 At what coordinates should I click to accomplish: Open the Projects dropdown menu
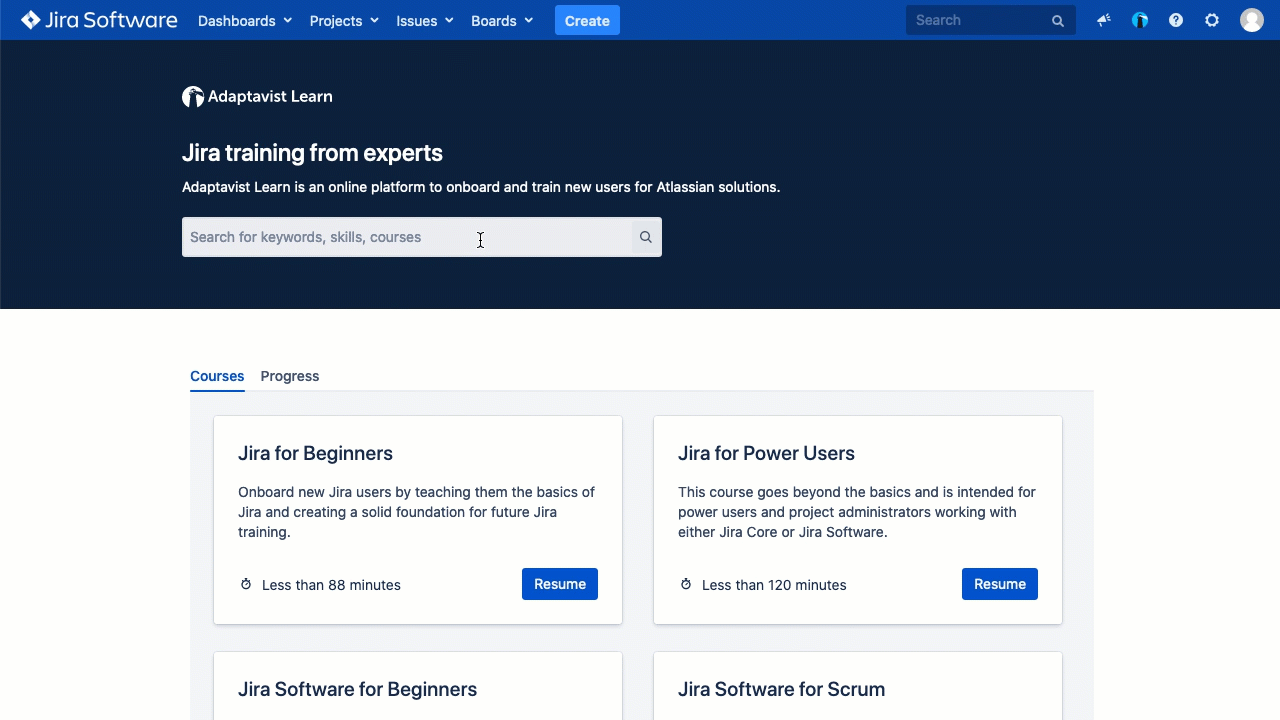(x=344, y=21)
